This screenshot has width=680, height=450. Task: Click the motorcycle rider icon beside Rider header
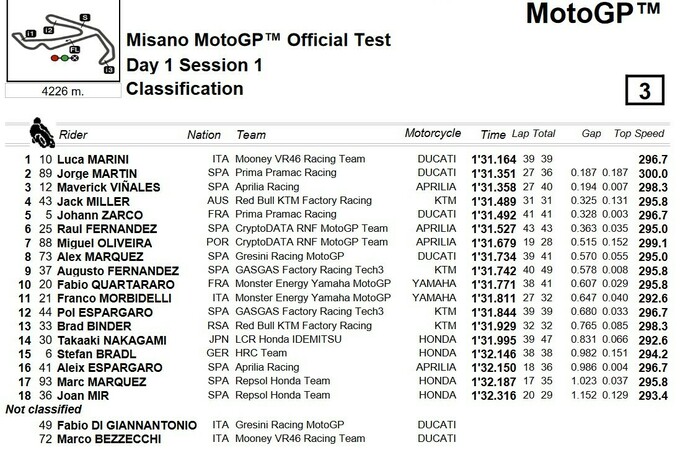(40, 133)
